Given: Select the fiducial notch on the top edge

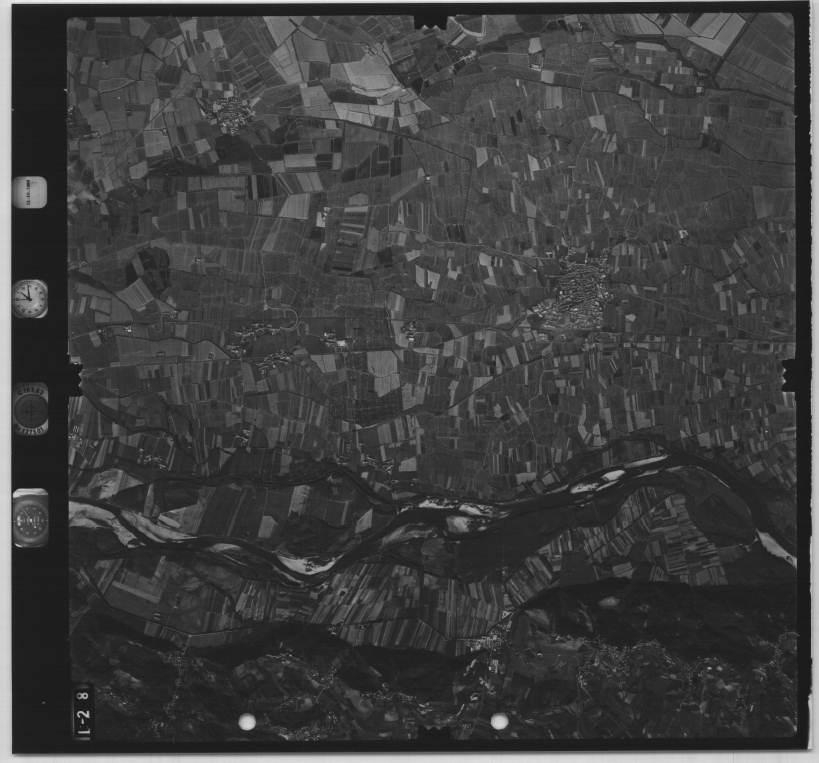Looking at the screenshot, I should tap(430, 19).
